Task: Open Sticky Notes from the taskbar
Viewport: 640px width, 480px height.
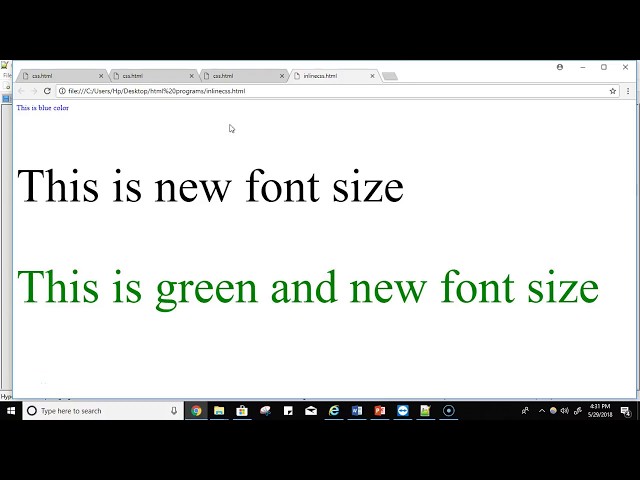Action: (288, 411)
